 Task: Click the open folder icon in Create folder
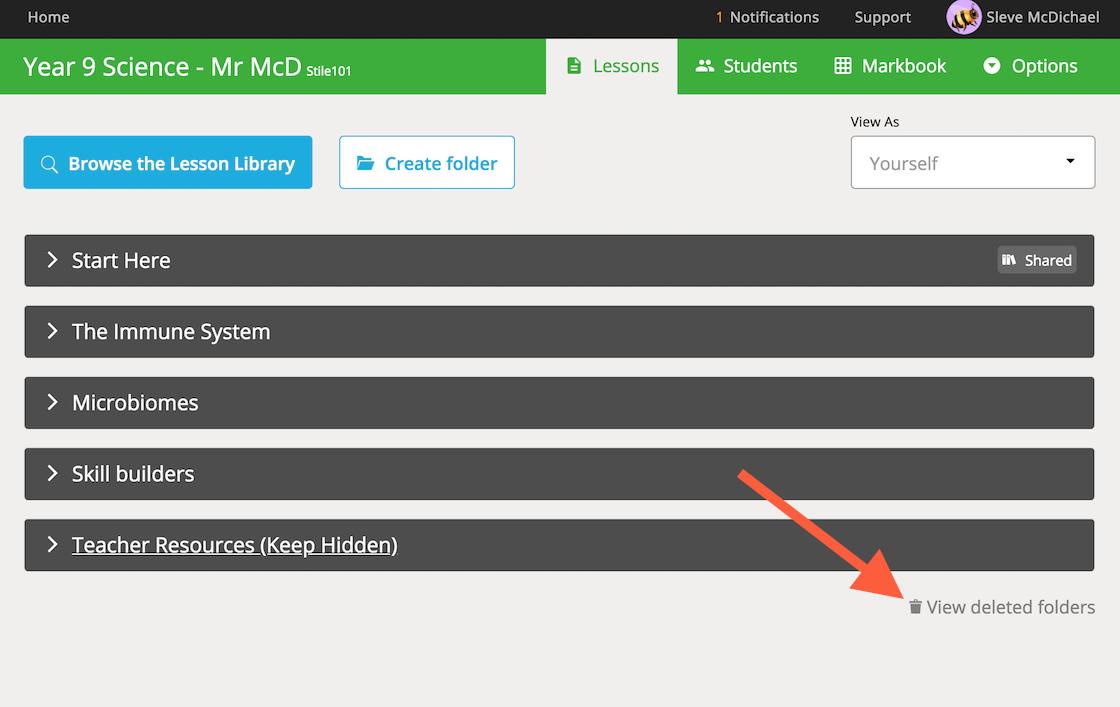(366, 163)
